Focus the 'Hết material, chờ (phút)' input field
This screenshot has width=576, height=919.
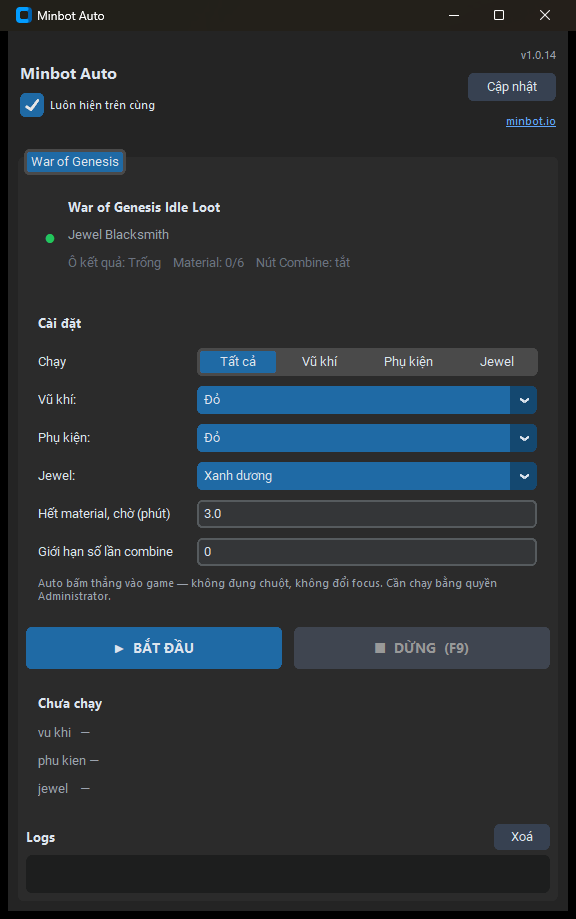click(367, 514)
